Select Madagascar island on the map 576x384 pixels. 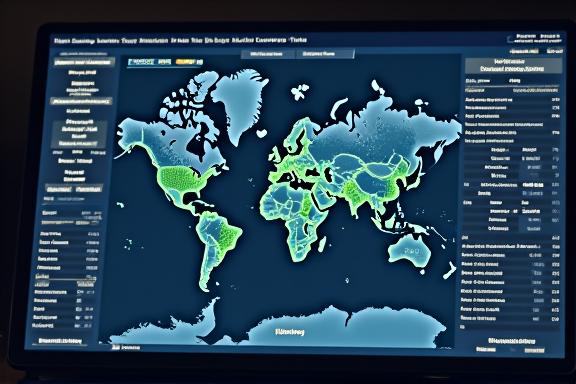pos(322,244)
